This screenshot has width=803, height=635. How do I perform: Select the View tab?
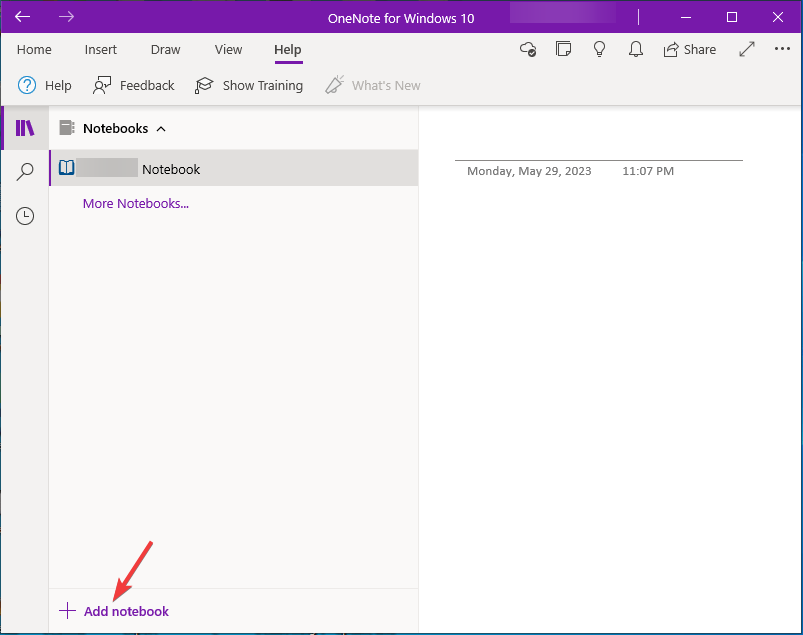click(x=228, y=50)
